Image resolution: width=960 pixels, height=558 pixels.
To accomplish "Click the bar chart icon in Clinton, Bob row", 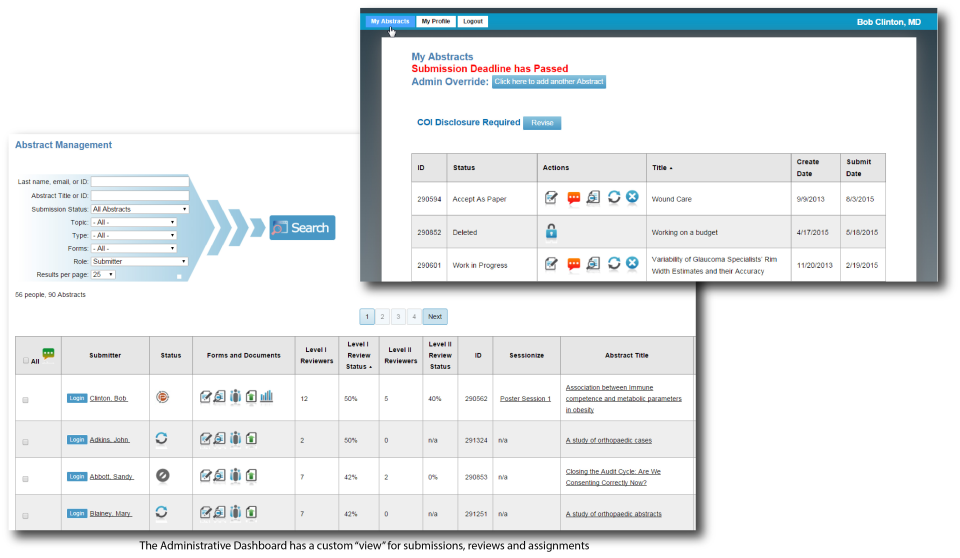I will point(266,397).
